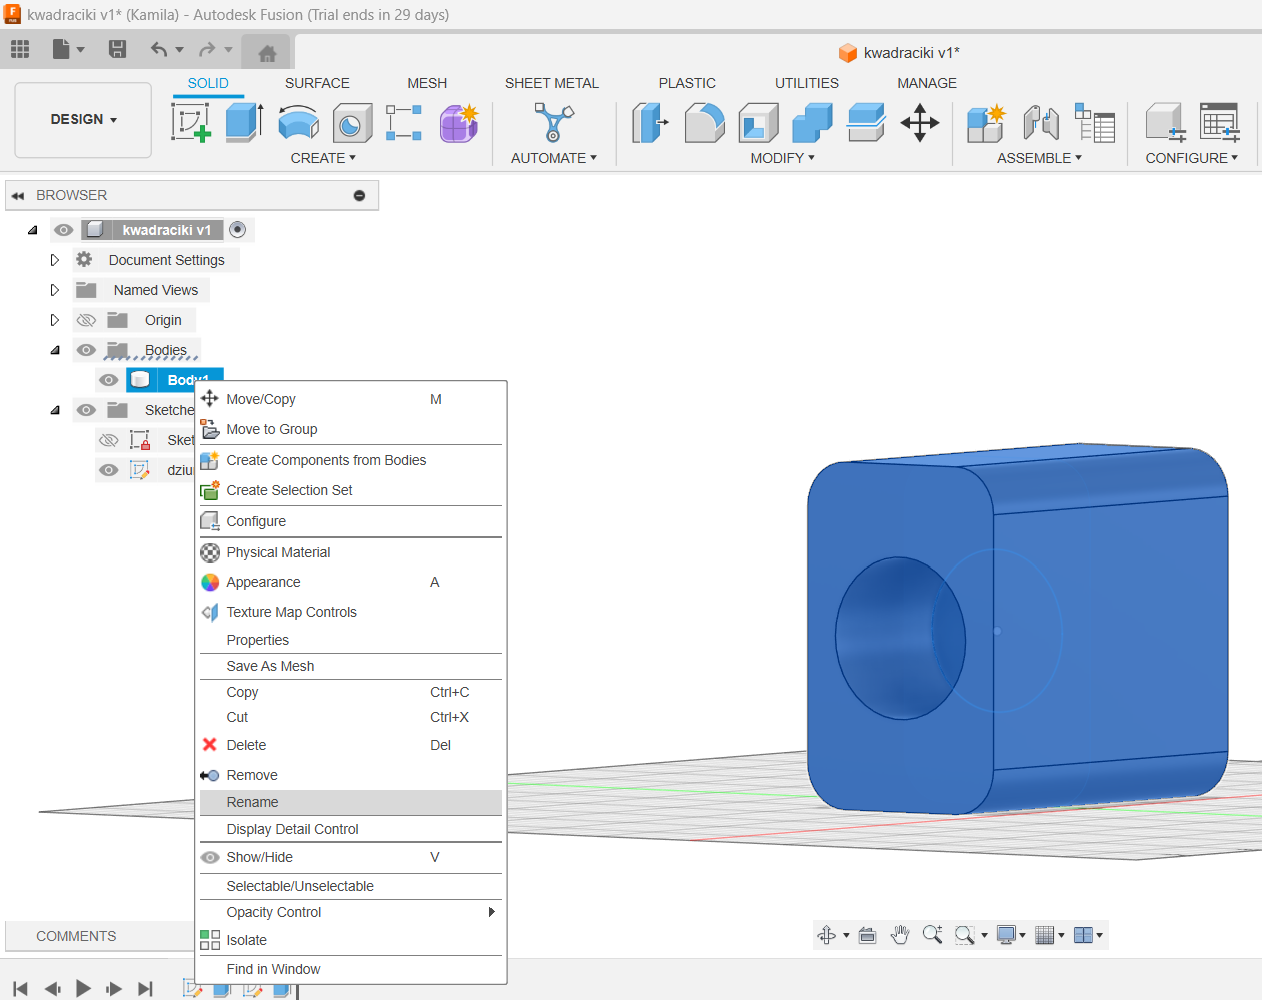Select the Pan hand tool
1262x1000 pixels.
tap(900, 935)
